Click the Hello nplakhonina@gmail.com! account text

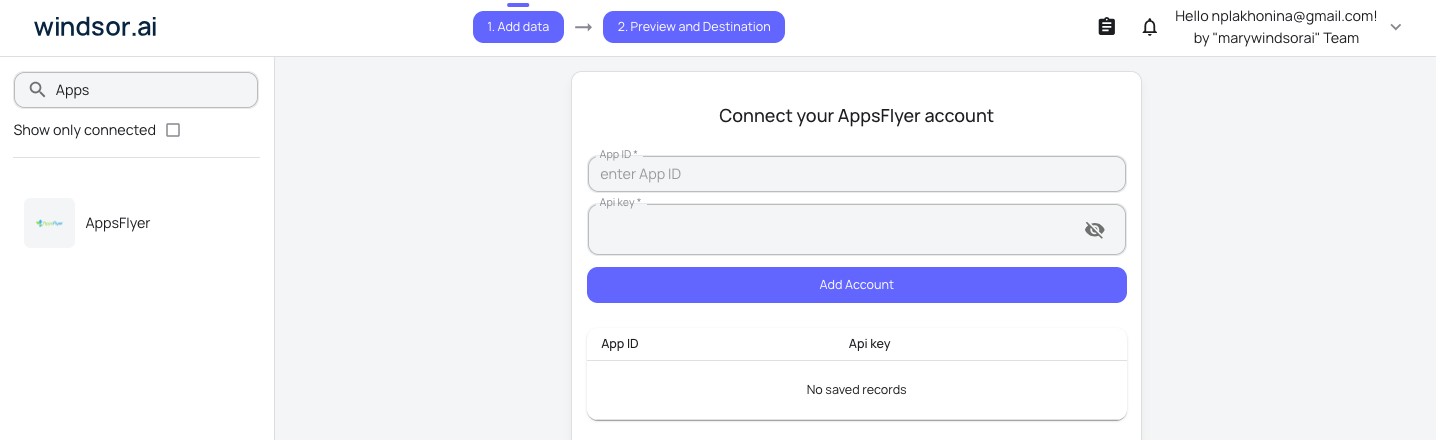click(1276, 16)
